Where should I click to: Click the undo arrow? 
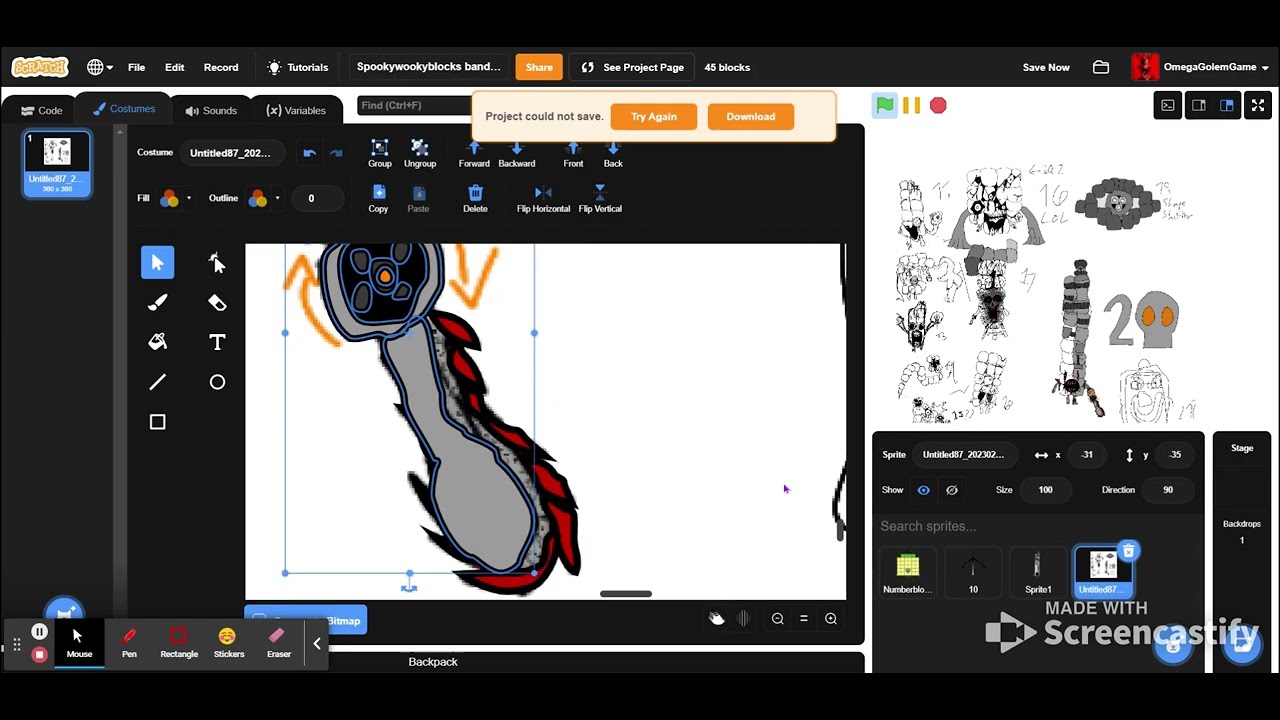pyautogui.click(x=309, y=153)
